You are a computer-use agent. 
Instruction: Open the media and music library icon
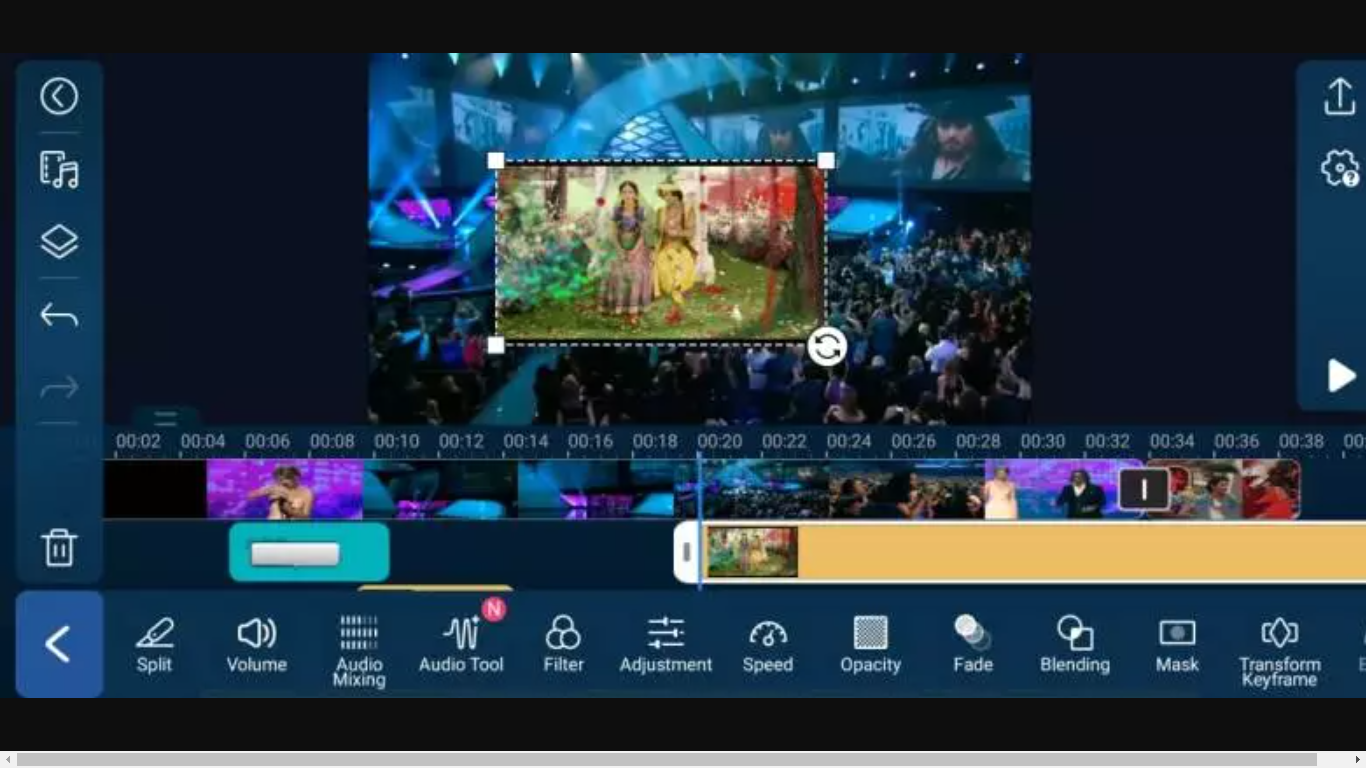[x=59, y=170]
